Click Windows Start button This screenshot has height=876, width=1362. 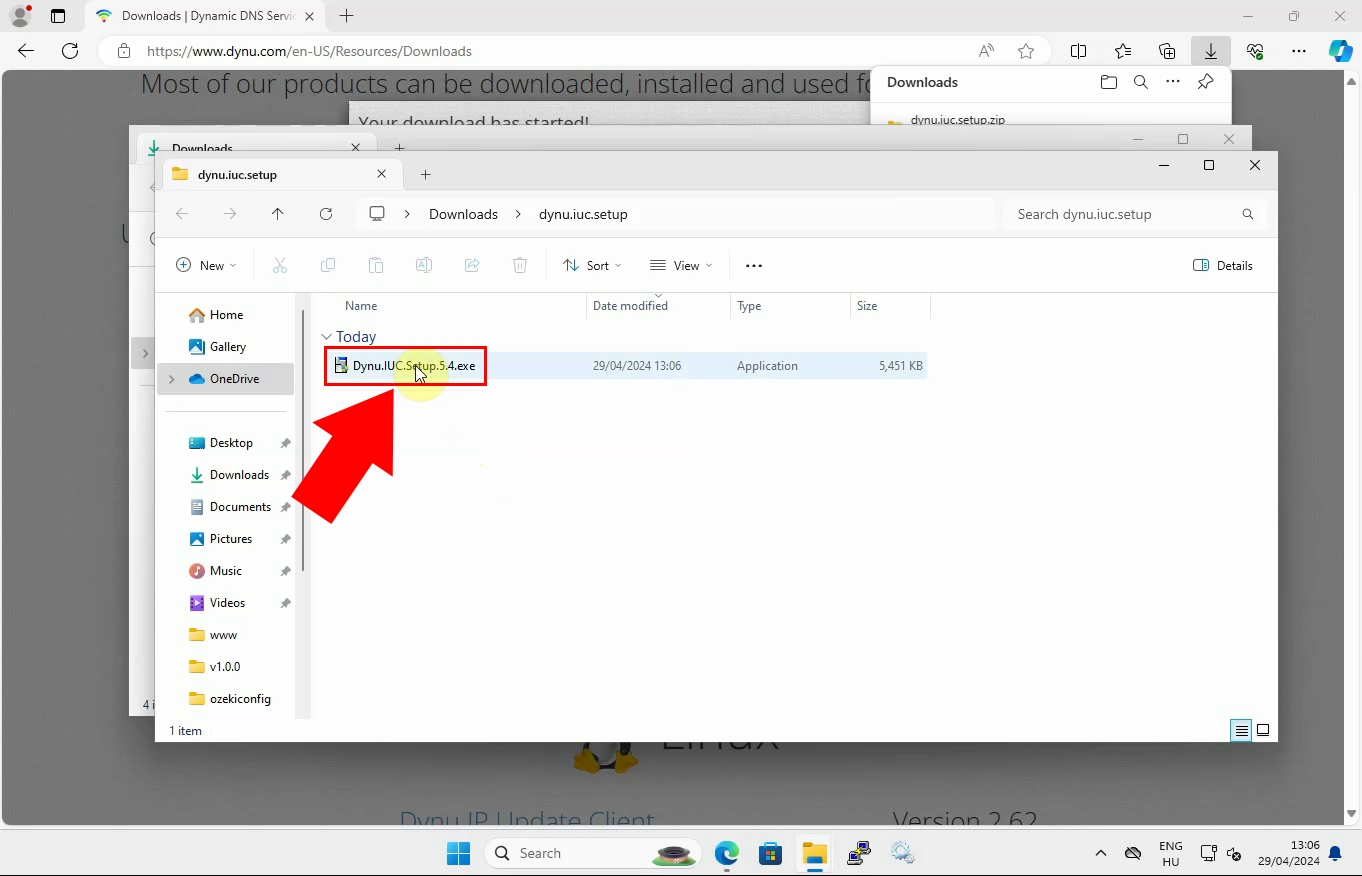pos(458,853)
